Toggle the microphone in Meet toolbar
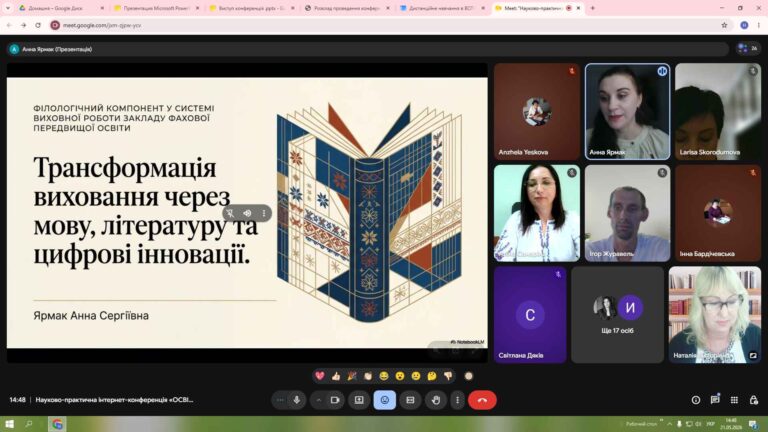The width and height of the screenshot is (768, 432). point(297,400)
